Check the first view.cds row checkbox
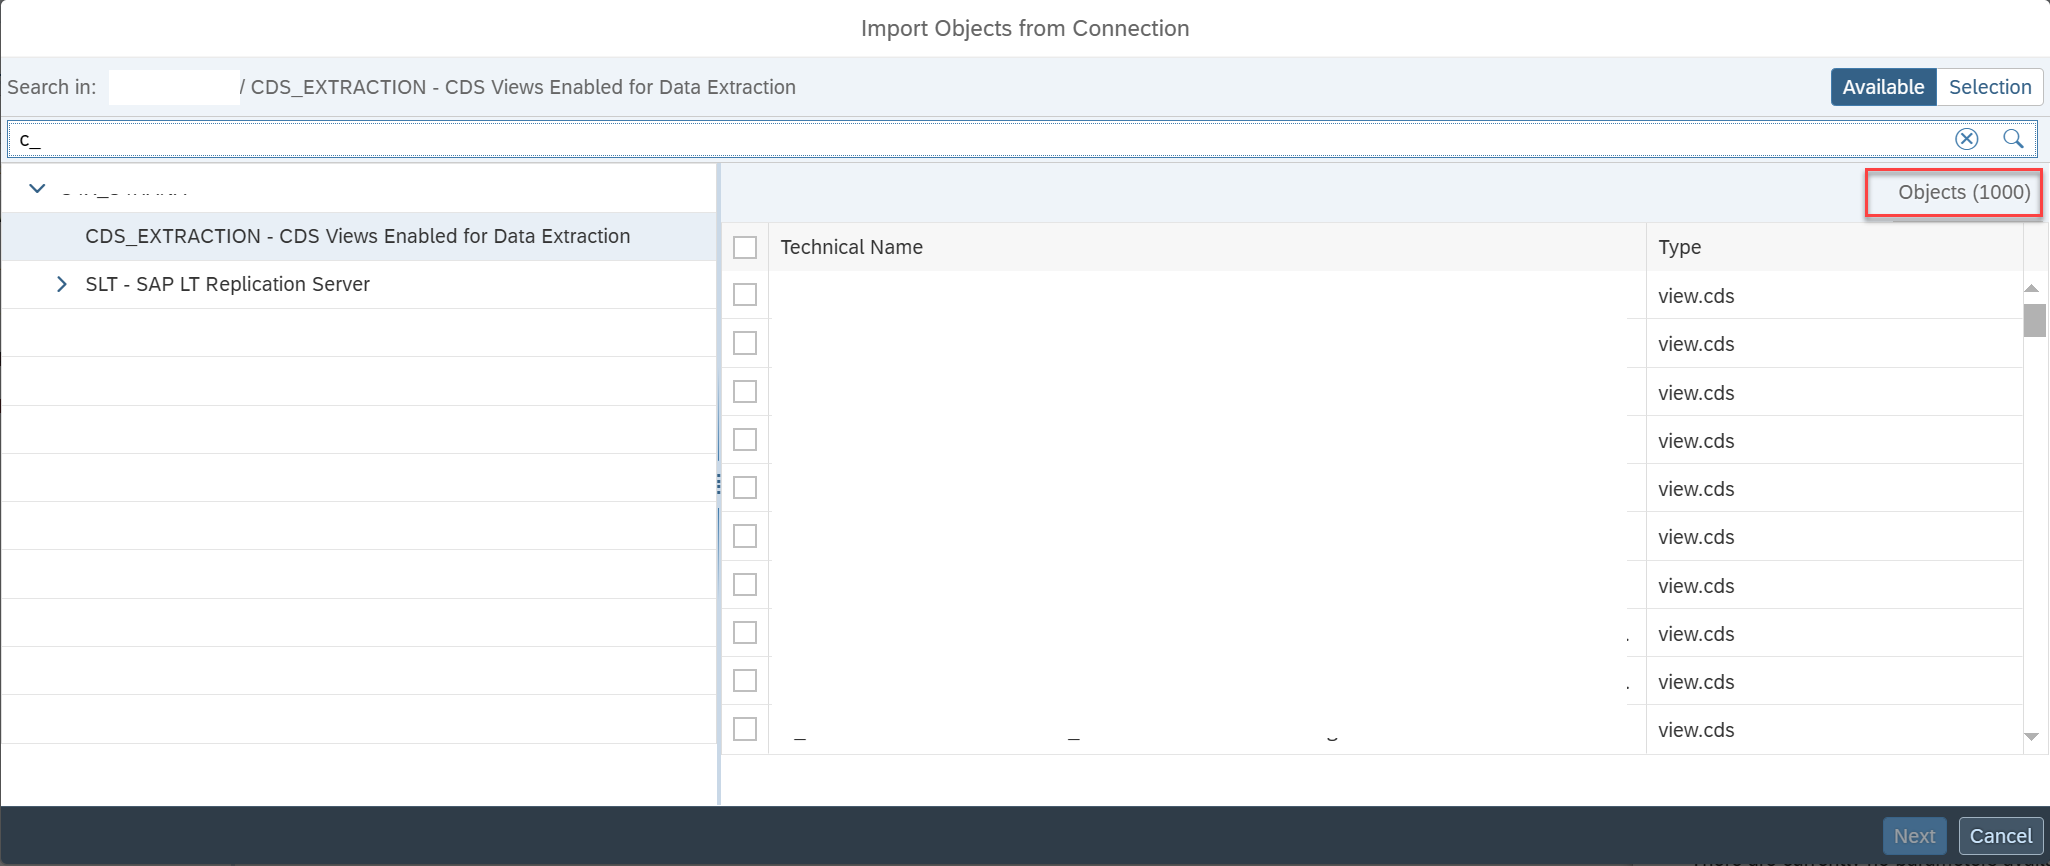This screenshot has width=2050, height=866. [745, 295]
